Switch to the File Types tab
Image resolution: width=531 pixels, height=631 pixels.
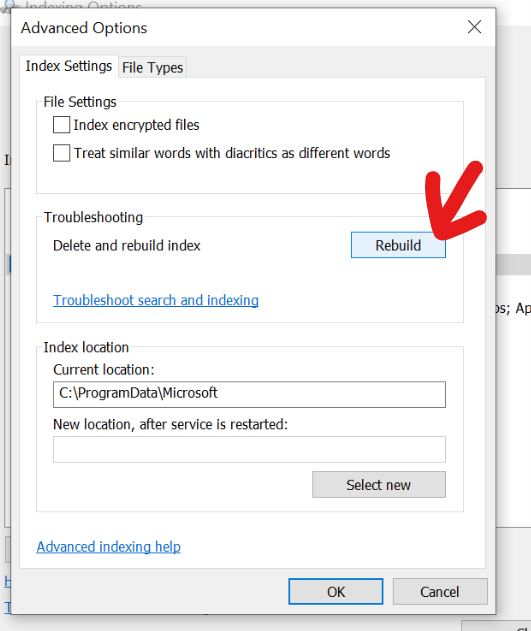[152, 67]
